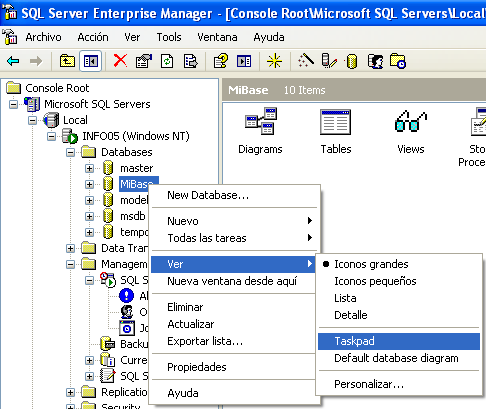Open the Views glasses icon
Screen dimensions: 486x409
[x=411, y=121]
